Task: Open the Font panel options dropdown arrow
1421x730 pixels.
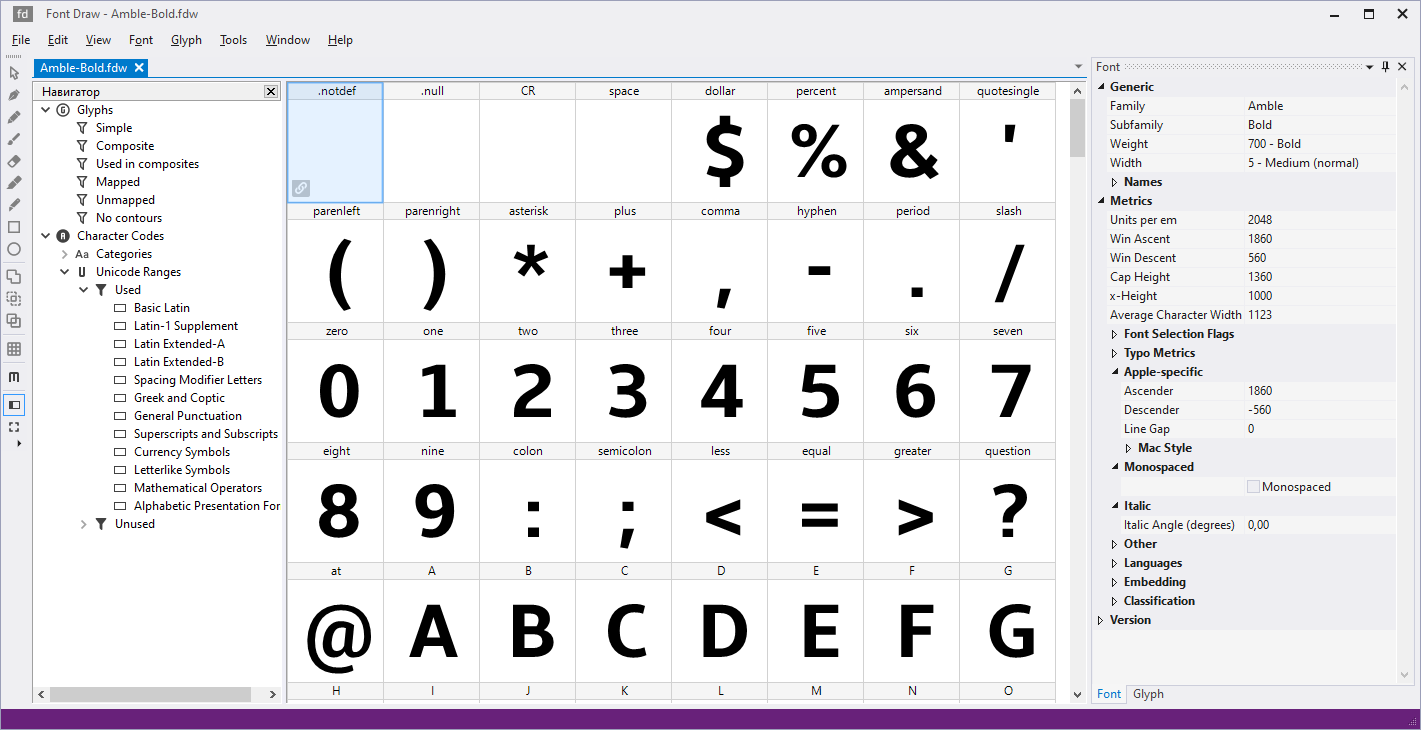Action: (x=1369, y=67)
